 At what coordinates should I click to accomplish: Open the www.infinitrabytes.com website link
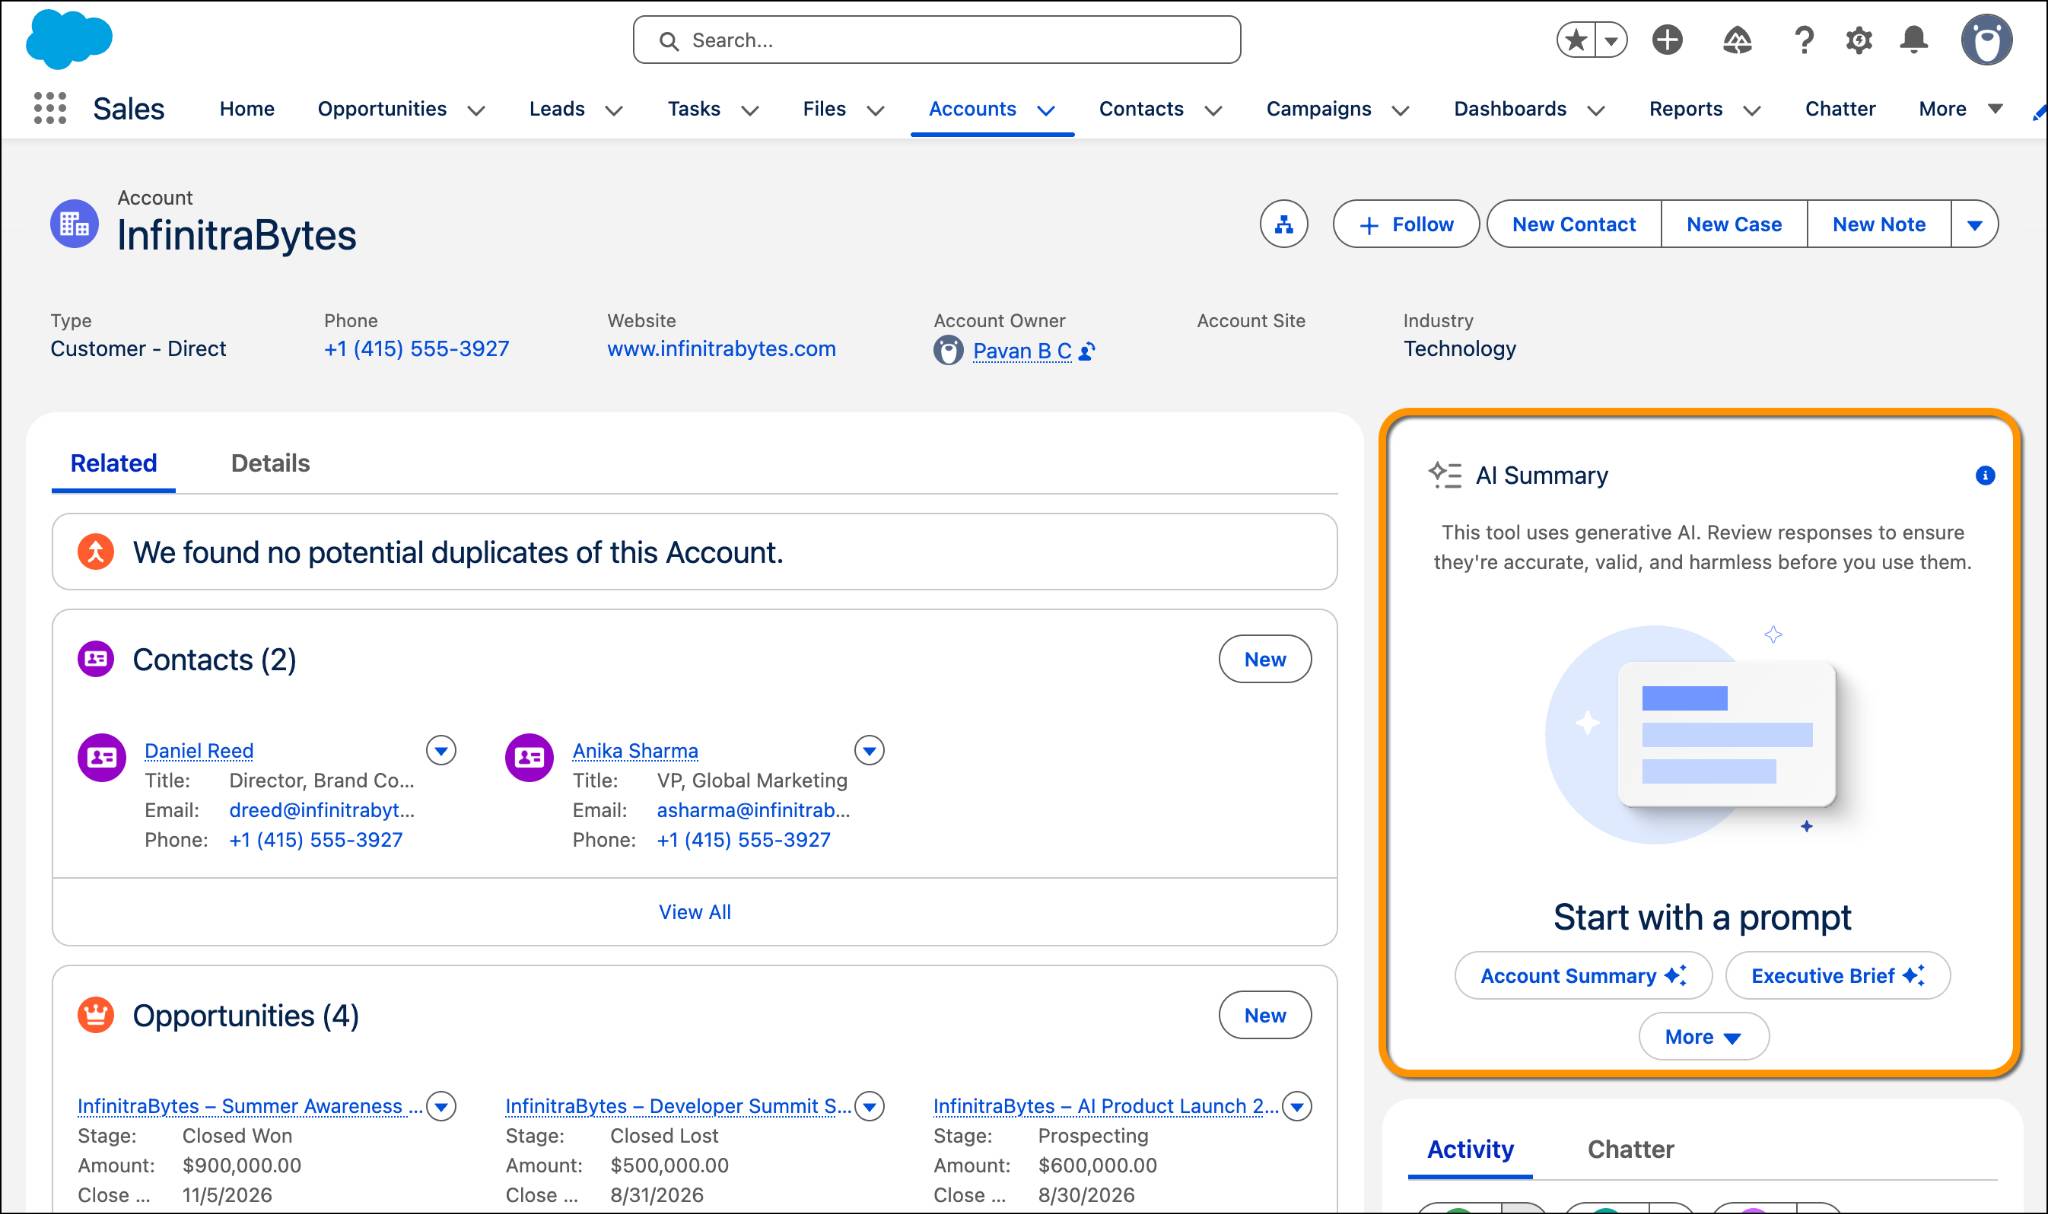721,349
